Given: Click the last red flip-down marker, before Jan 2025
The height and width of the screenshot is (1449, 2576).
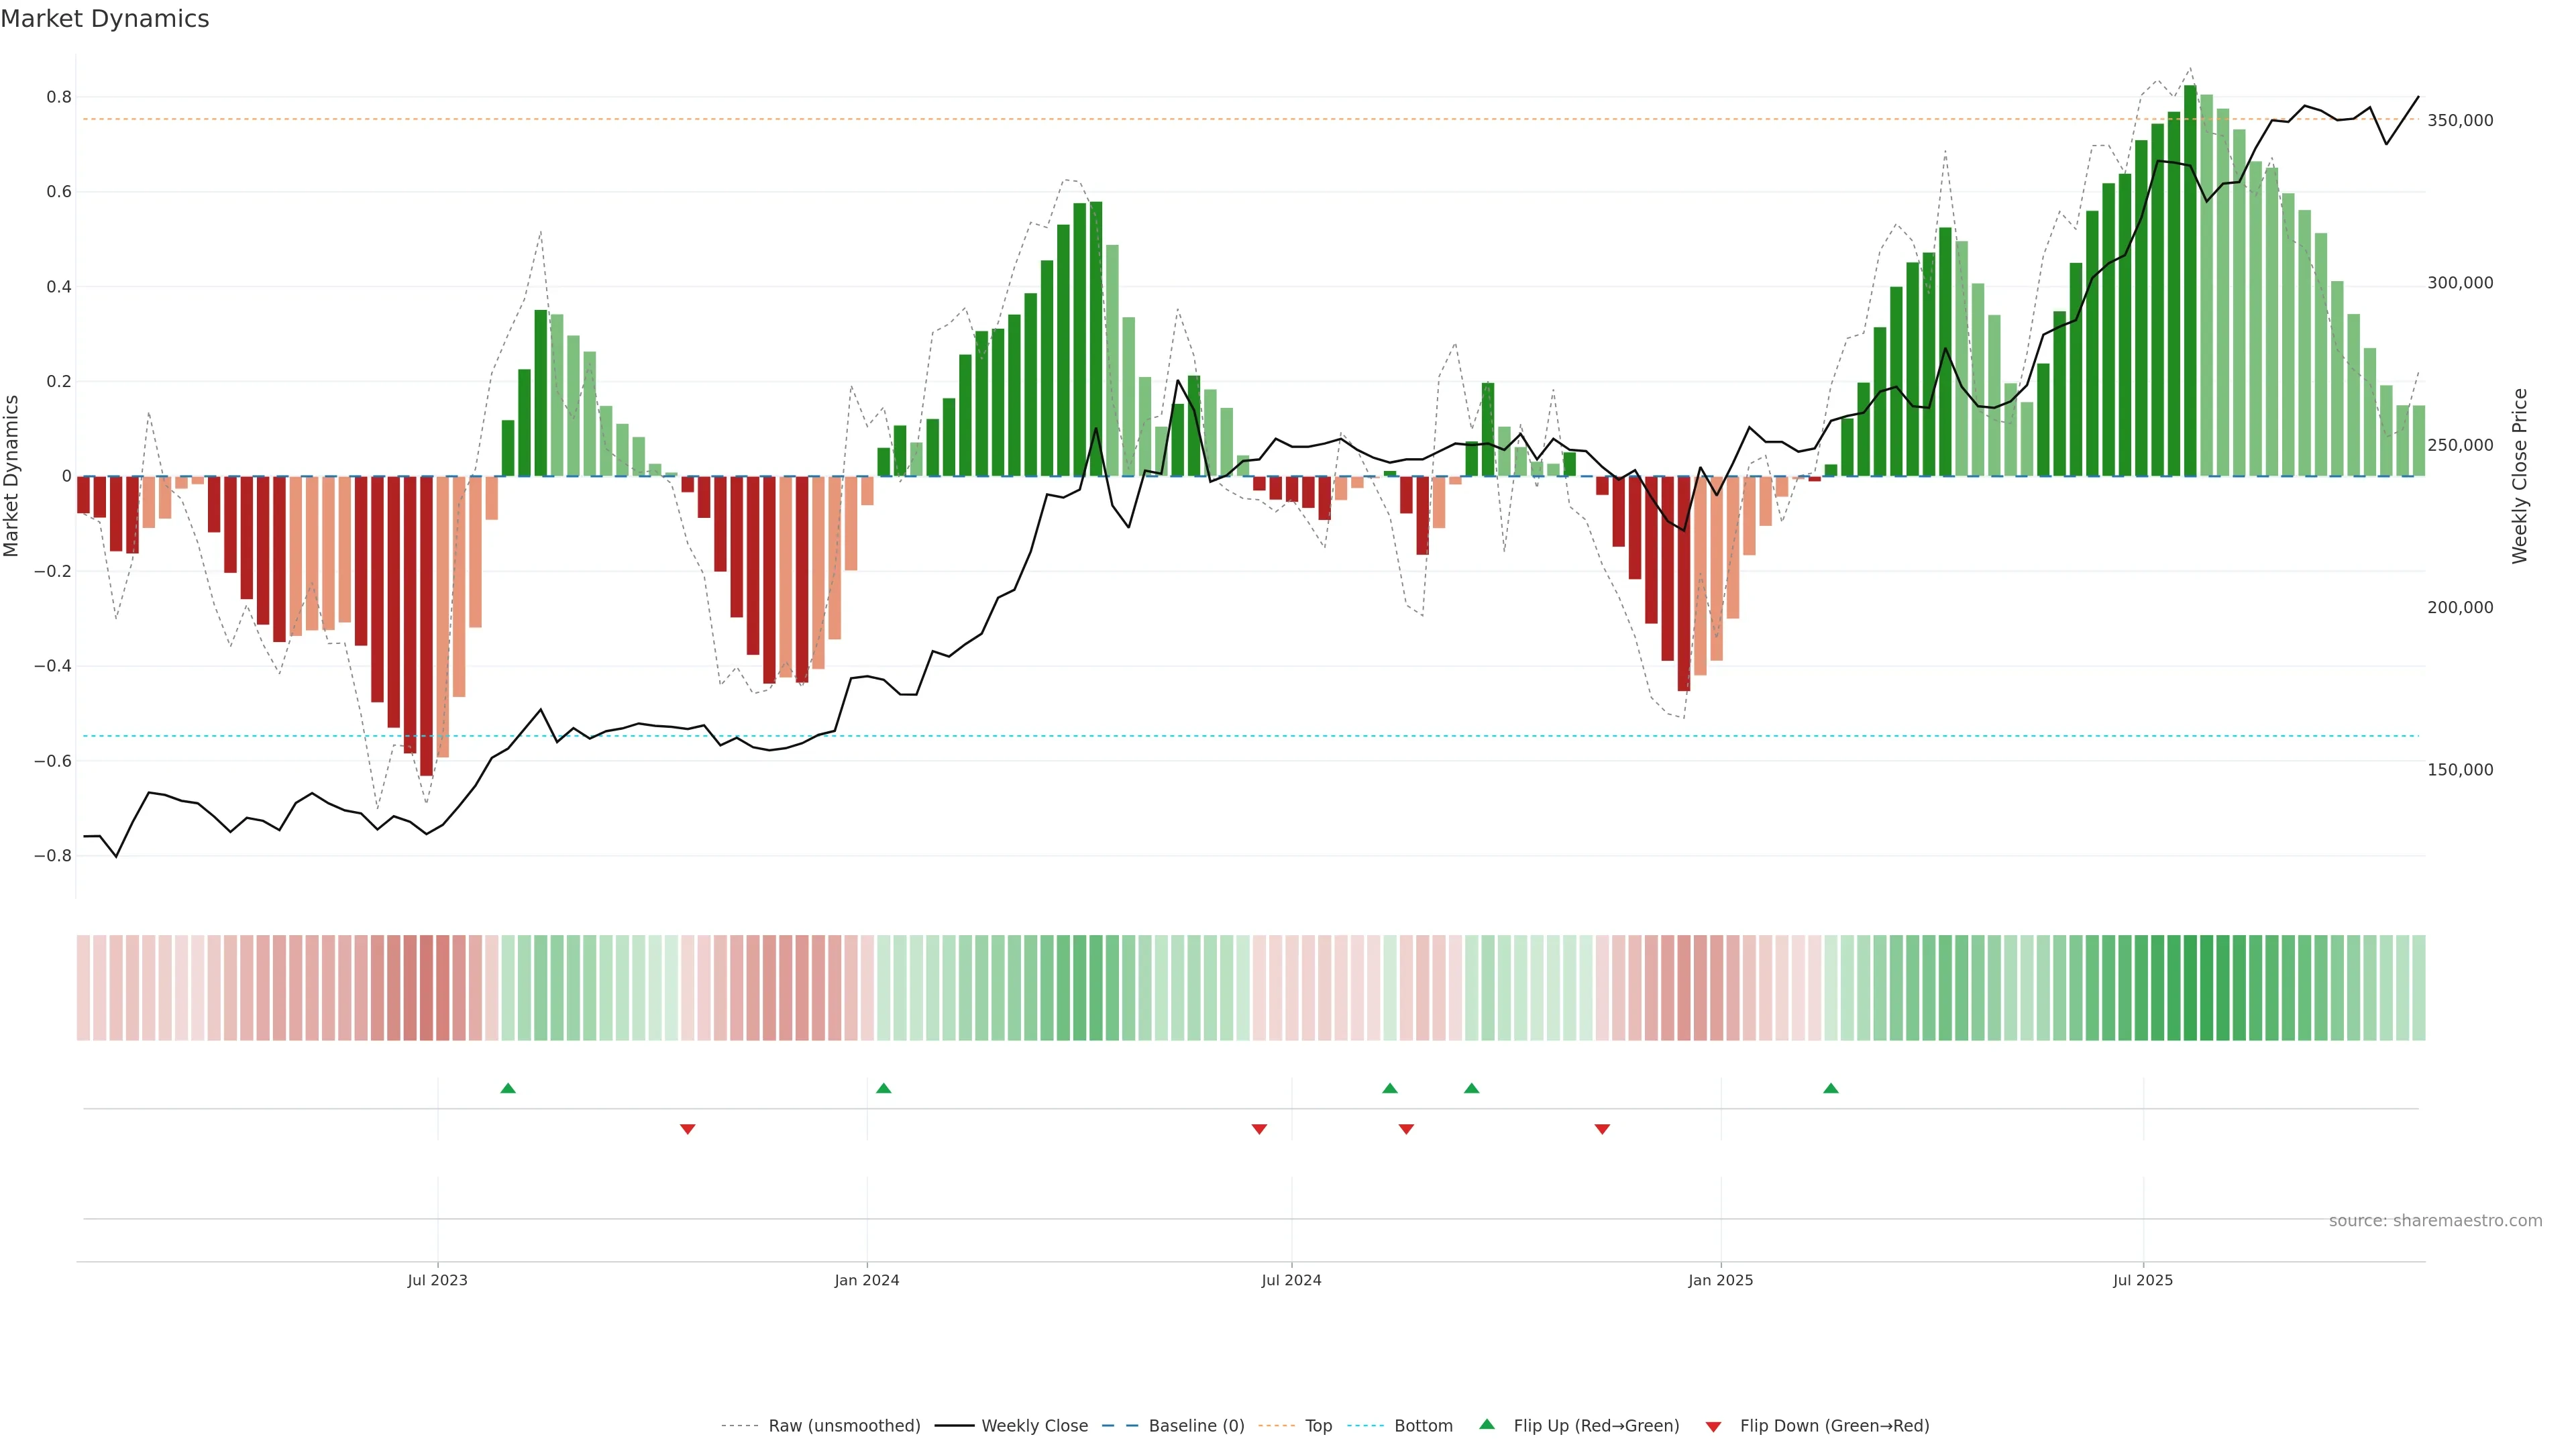Looking at the screenshot, I should pos(1602,1129).
